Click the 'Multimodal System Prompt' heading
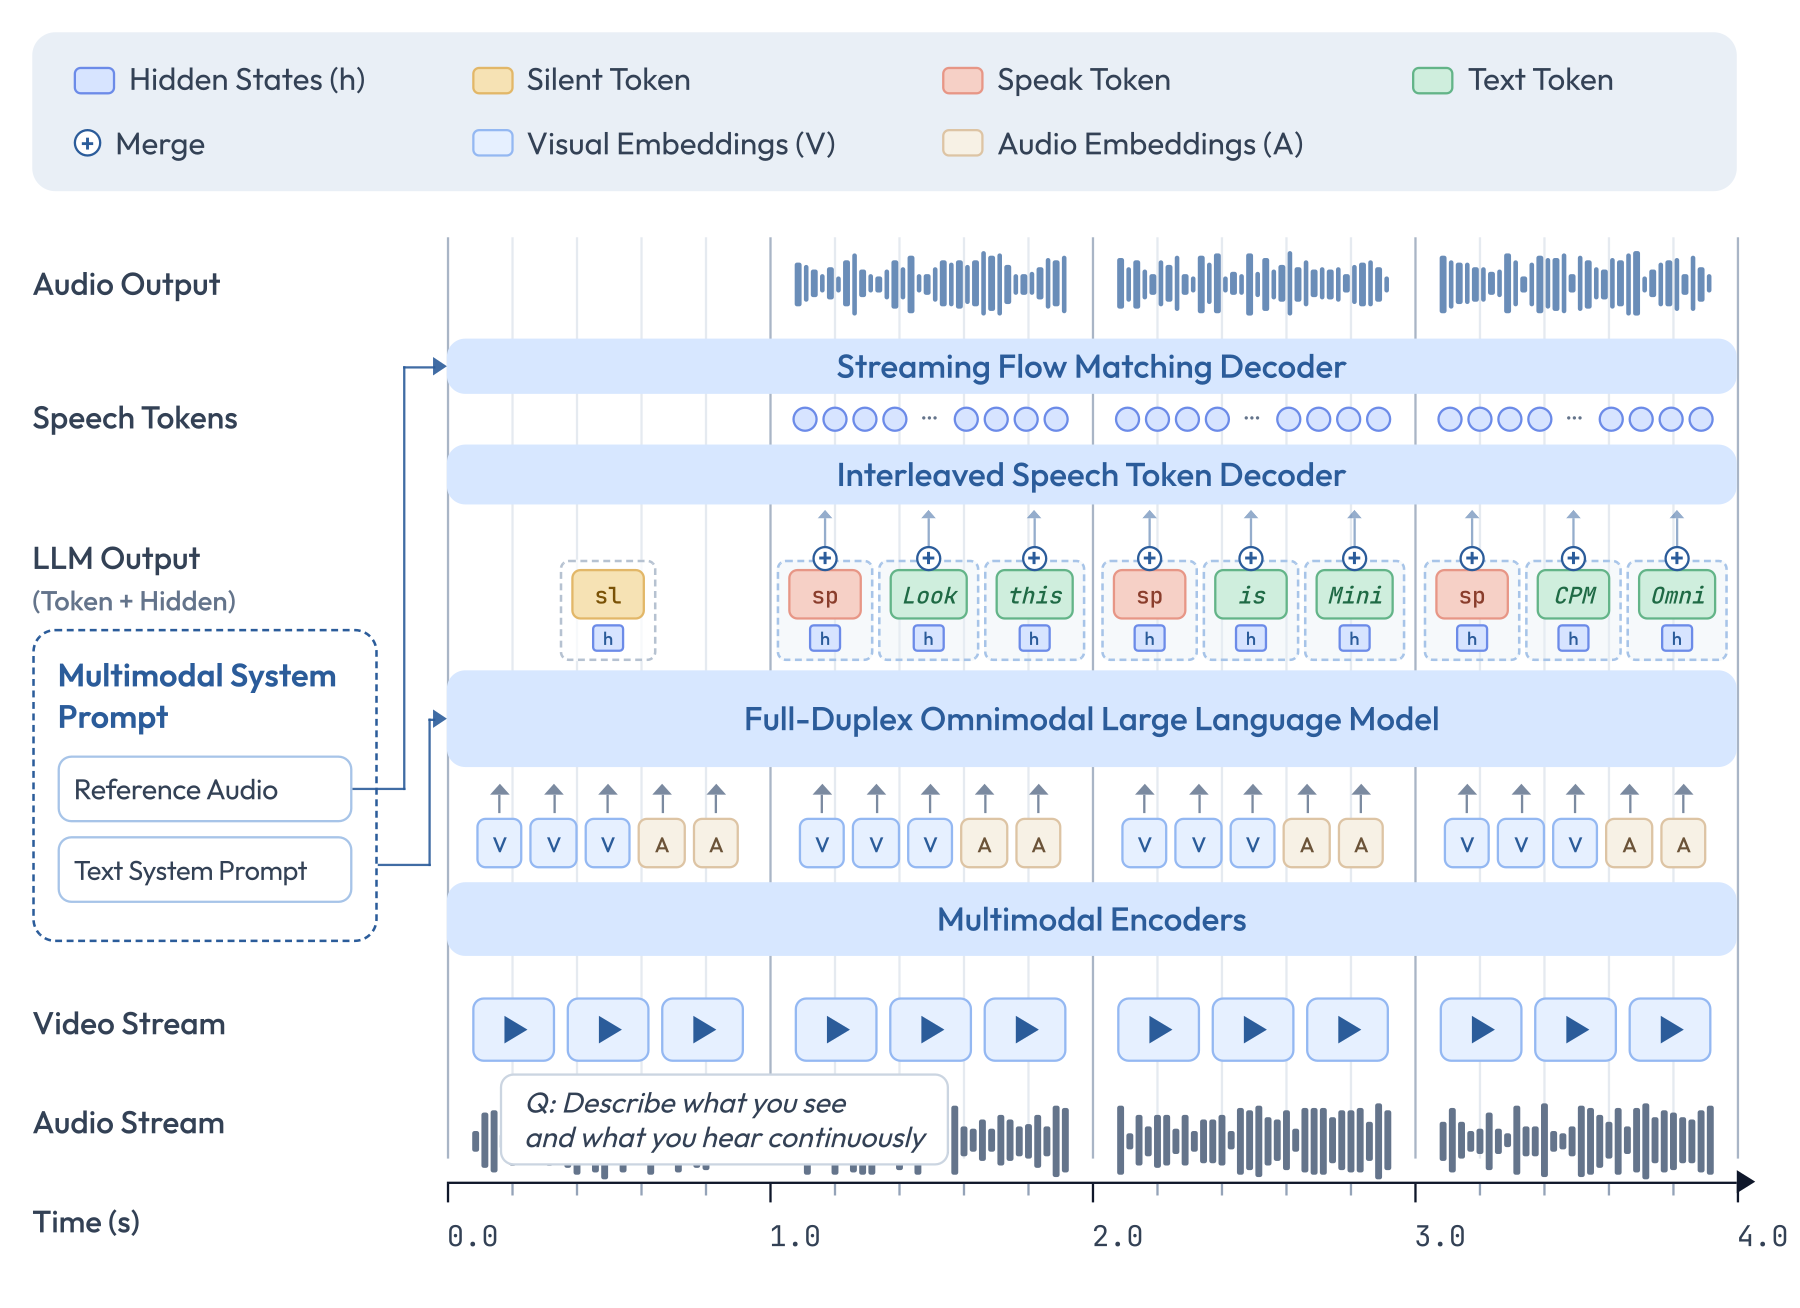The image size is (1800, 1308). click(197, 696)
